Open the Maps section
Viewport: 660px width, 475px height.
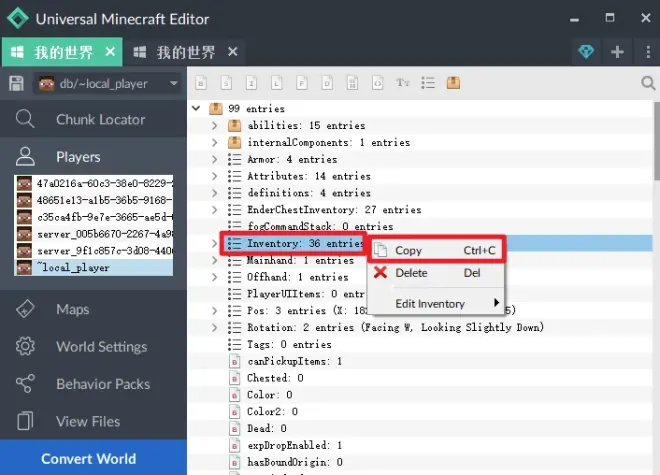[x=93, y=309]
